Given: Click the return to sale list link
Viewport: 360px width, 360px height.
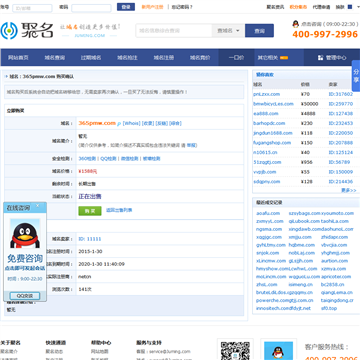Looking at the screenshot, I should (119, 210).
